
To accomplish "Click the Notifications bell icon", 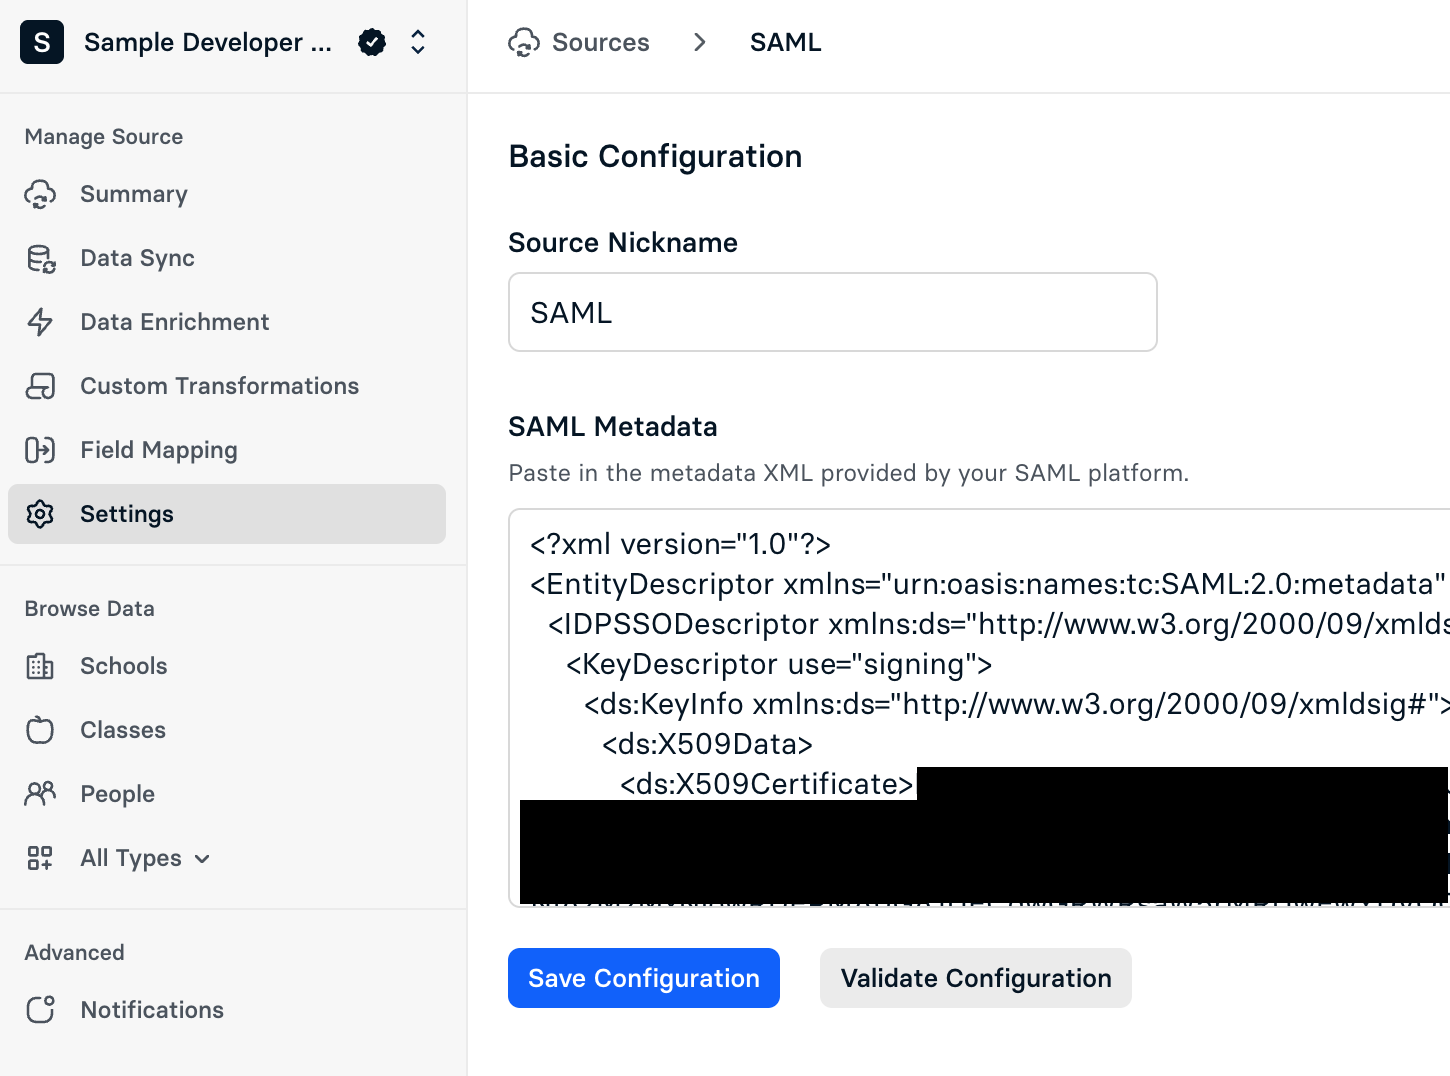I will (x=40, y=1010).
